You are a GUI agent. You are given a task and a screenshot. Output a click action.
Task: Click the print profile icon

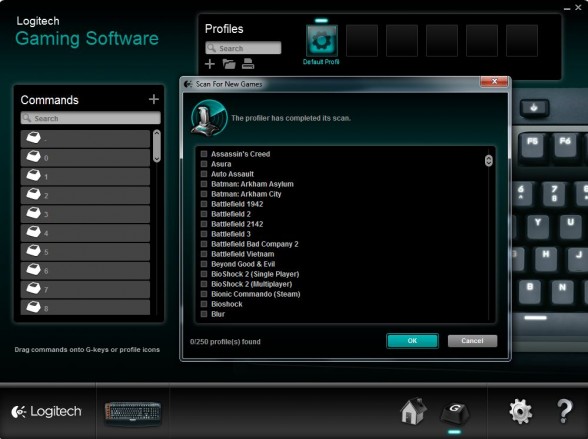[248, 64]
